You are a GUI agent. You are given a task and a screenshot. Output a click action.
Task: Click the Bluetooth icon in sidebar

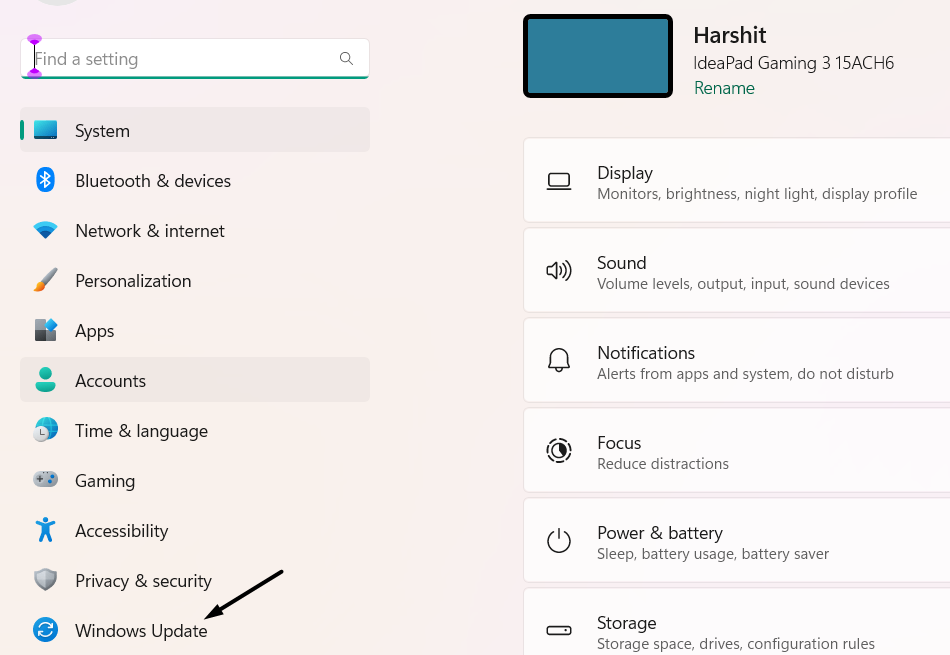pyautogui.click(x=45, y=180)
